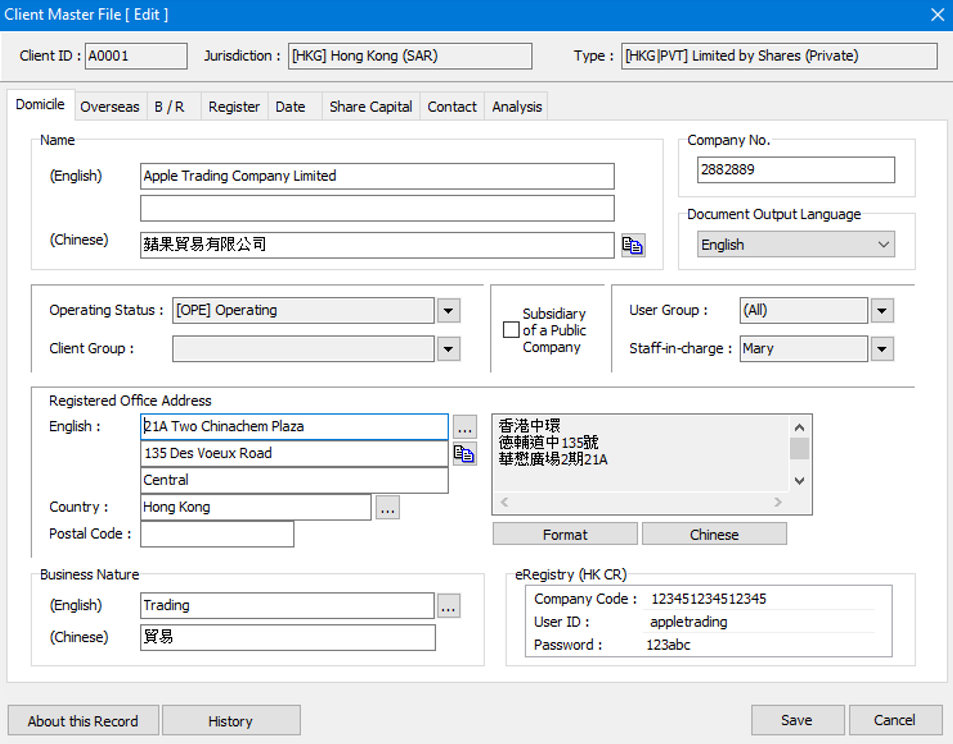Switch to the Share Capital tab
The image size is (953, 744).
click(370, 107)
